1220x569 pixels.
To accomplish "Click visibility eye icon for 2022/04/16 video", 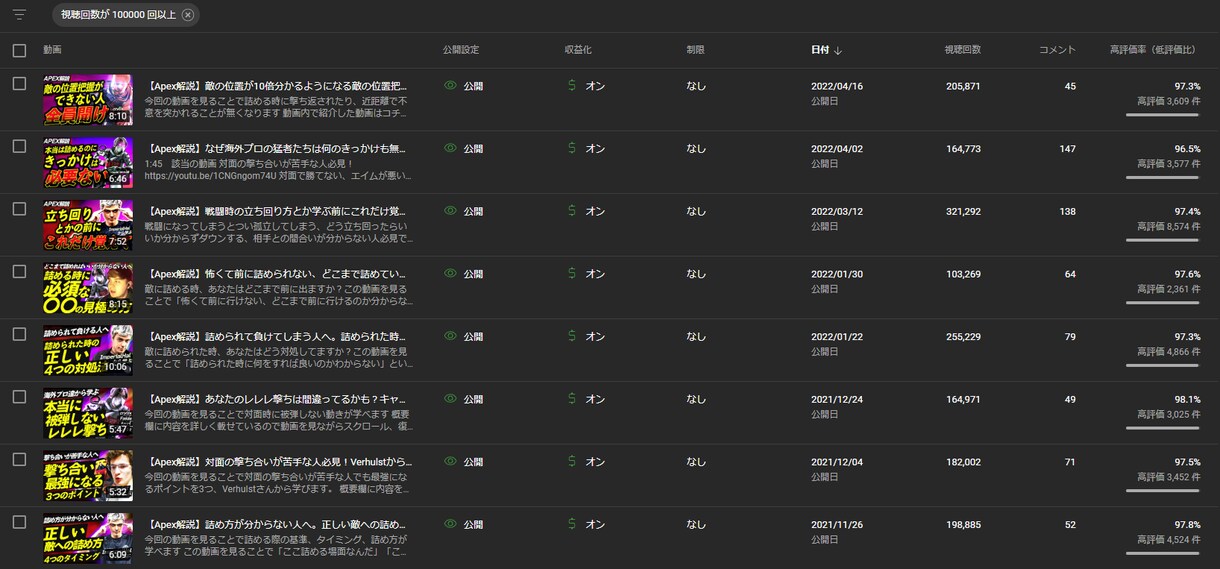I will [x=450, y=86].
